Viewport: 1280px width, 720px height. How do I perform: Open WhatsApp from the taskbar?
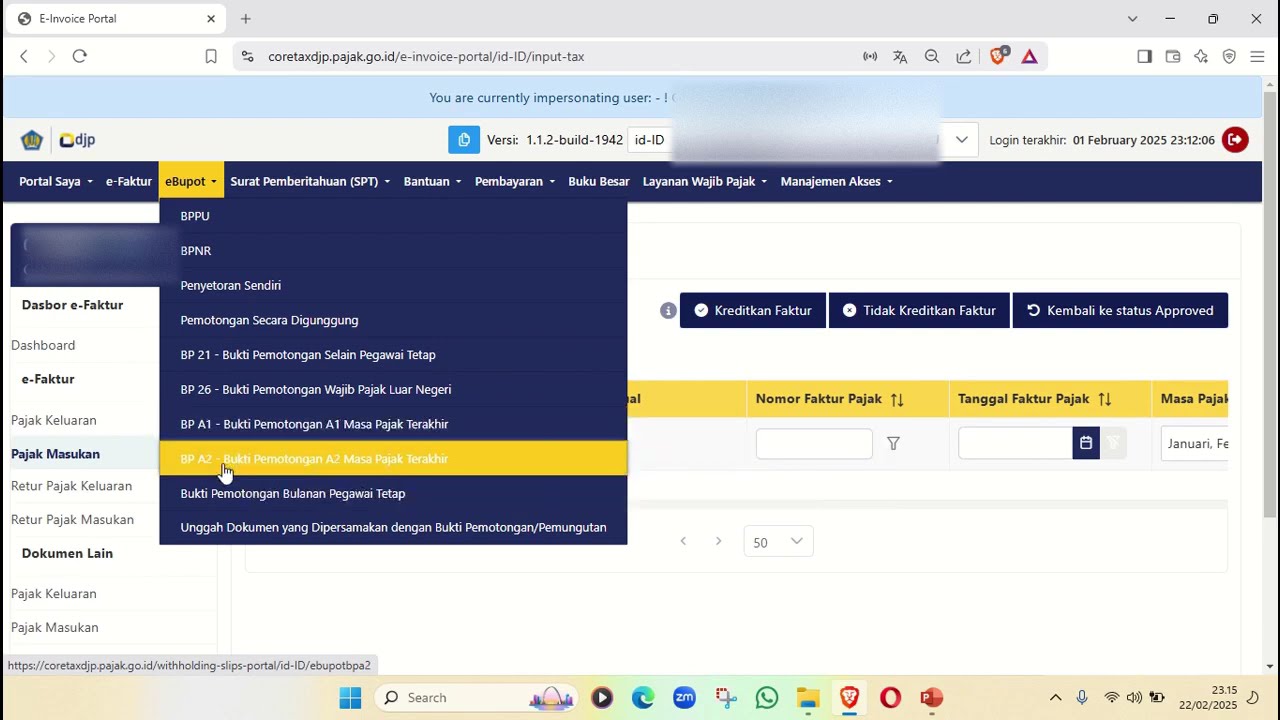[767, 697]
